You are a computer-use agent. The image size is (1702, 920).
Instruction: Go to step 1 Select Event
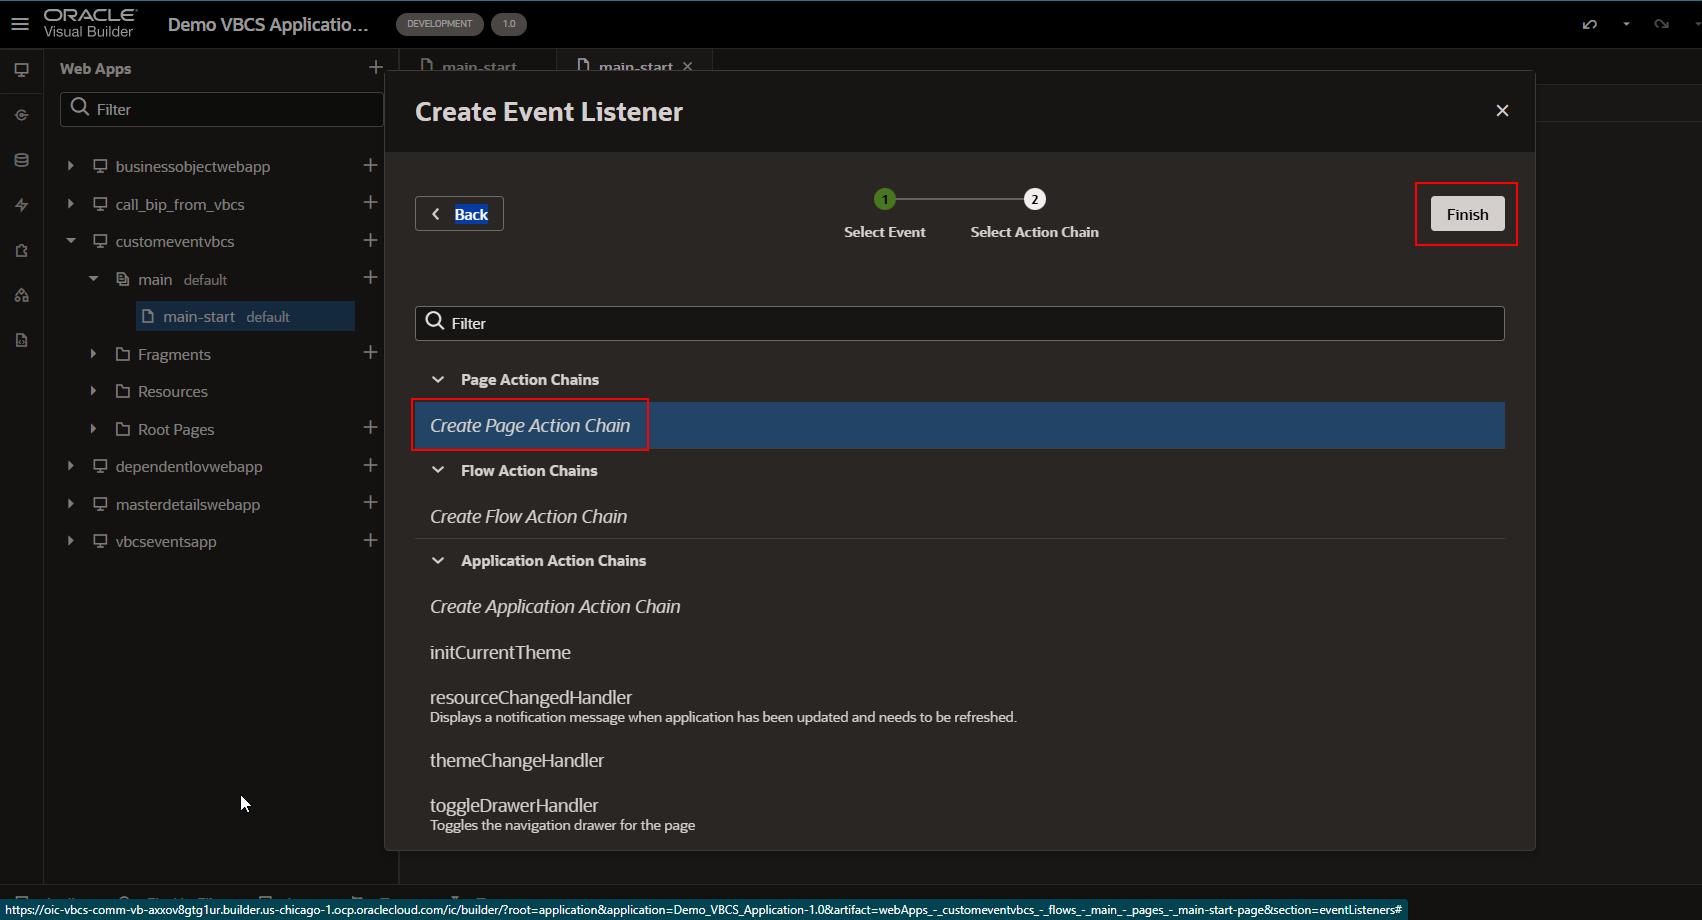point(885,199)
